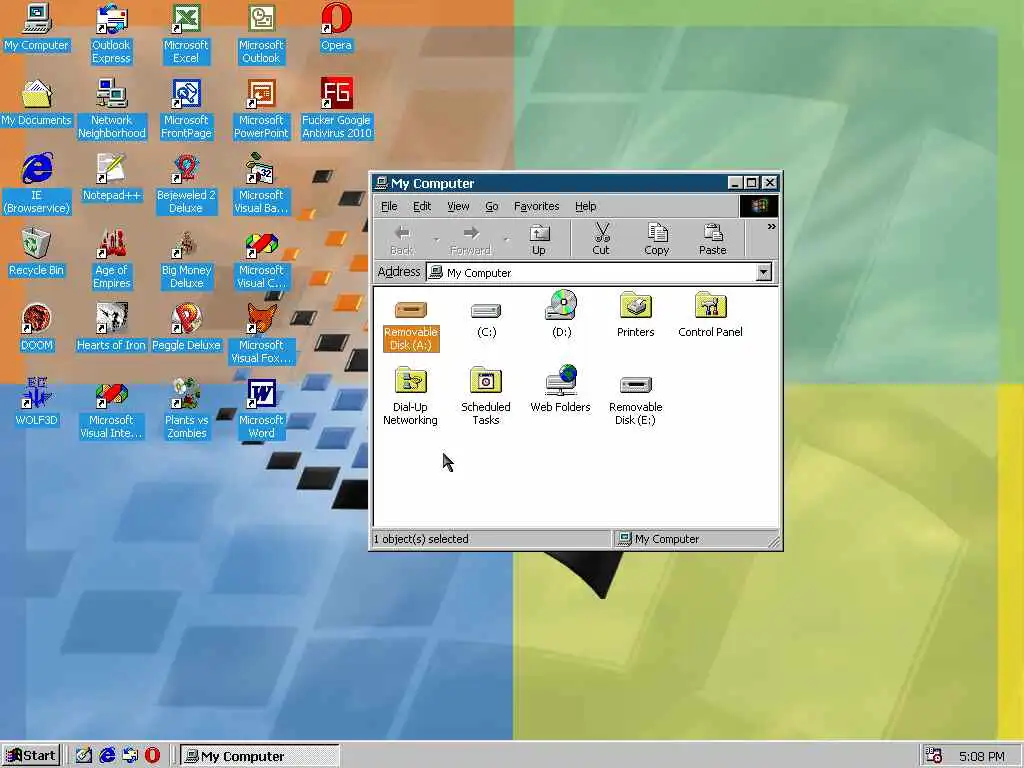Select the My Documents desktop icon
The width and height of the screenshot is (1024, 768).
tap(36, 103)
